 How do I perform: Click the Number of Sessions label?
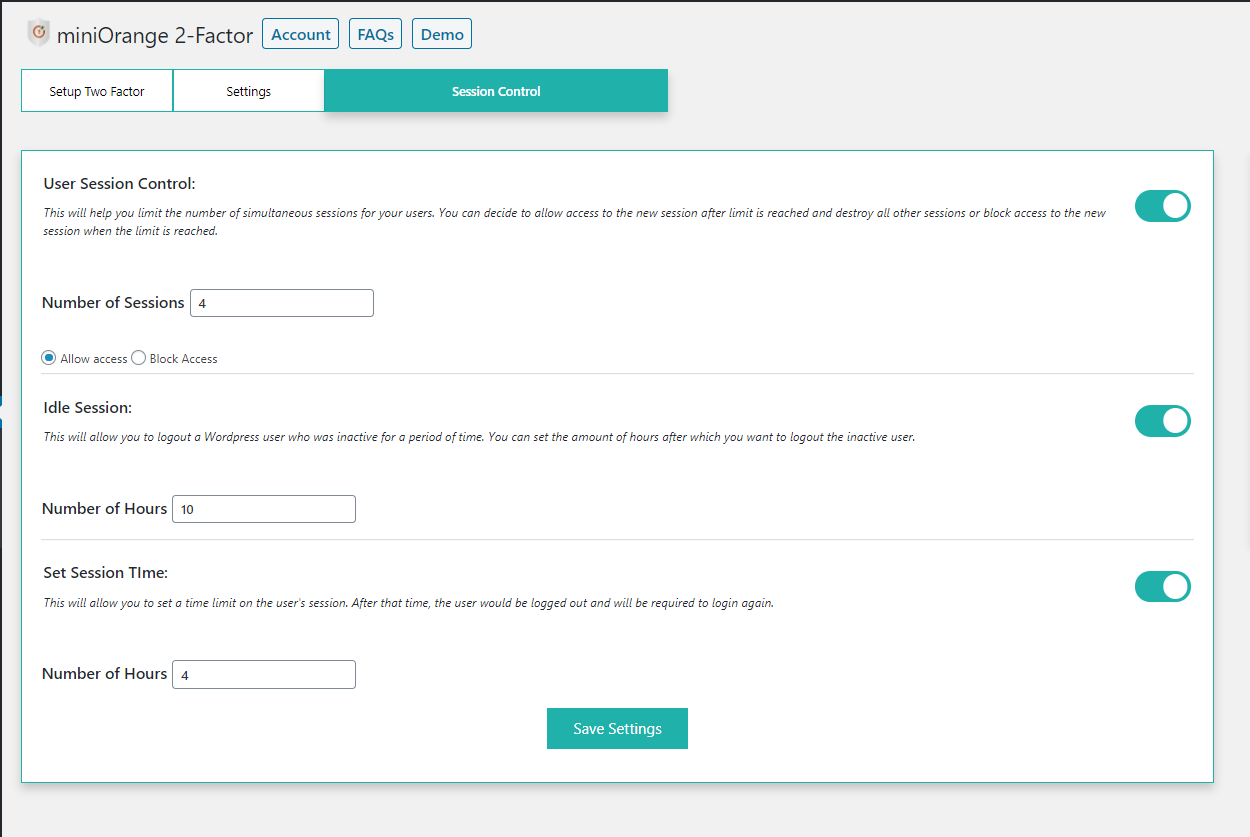coord(113,303)
